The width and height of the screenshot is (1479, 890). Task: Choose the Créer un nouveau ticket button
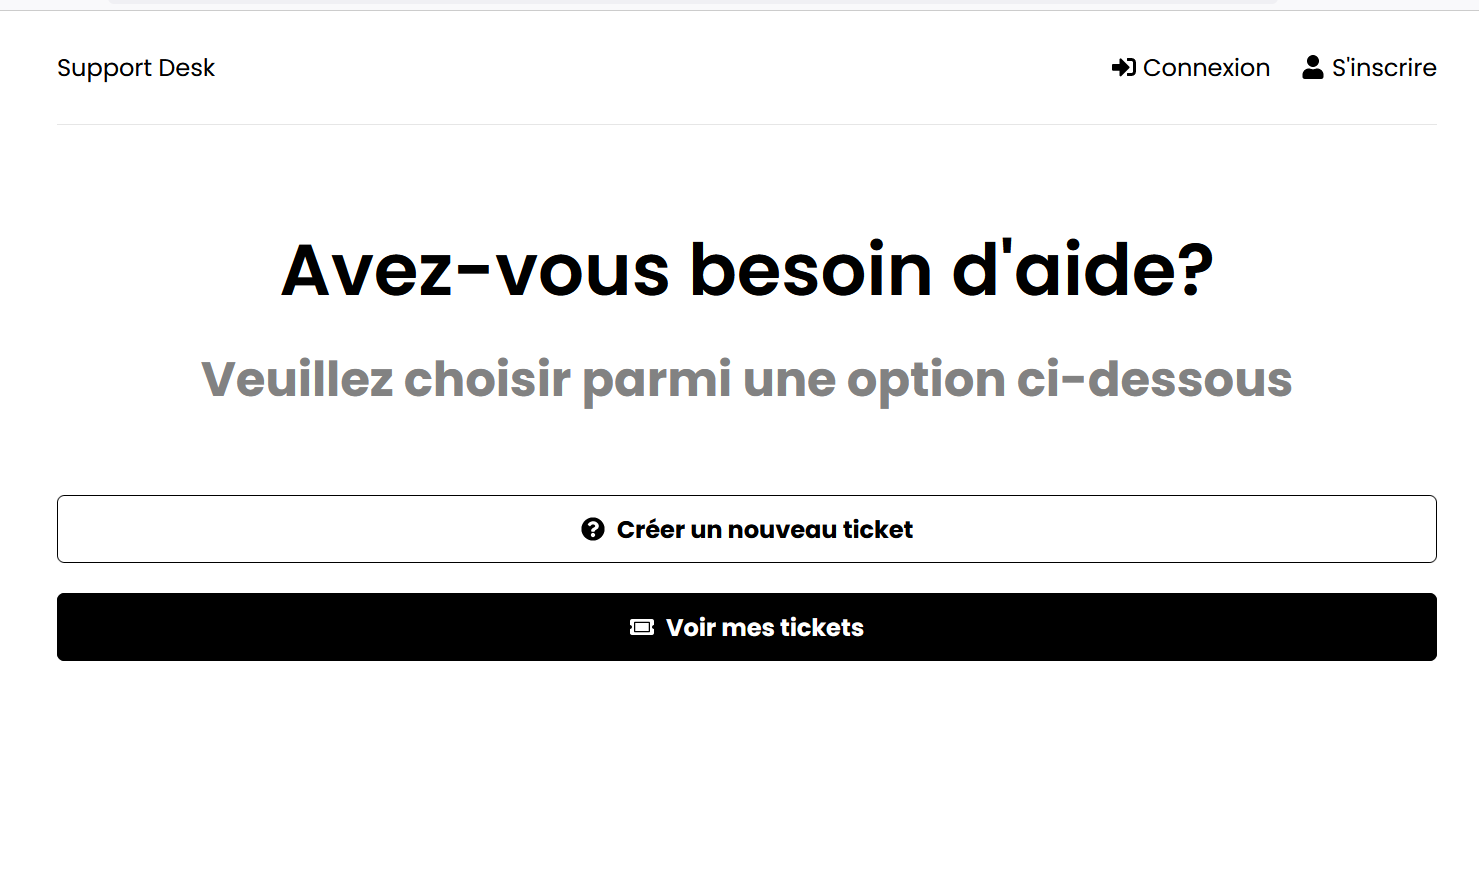[x=747, y=529]
